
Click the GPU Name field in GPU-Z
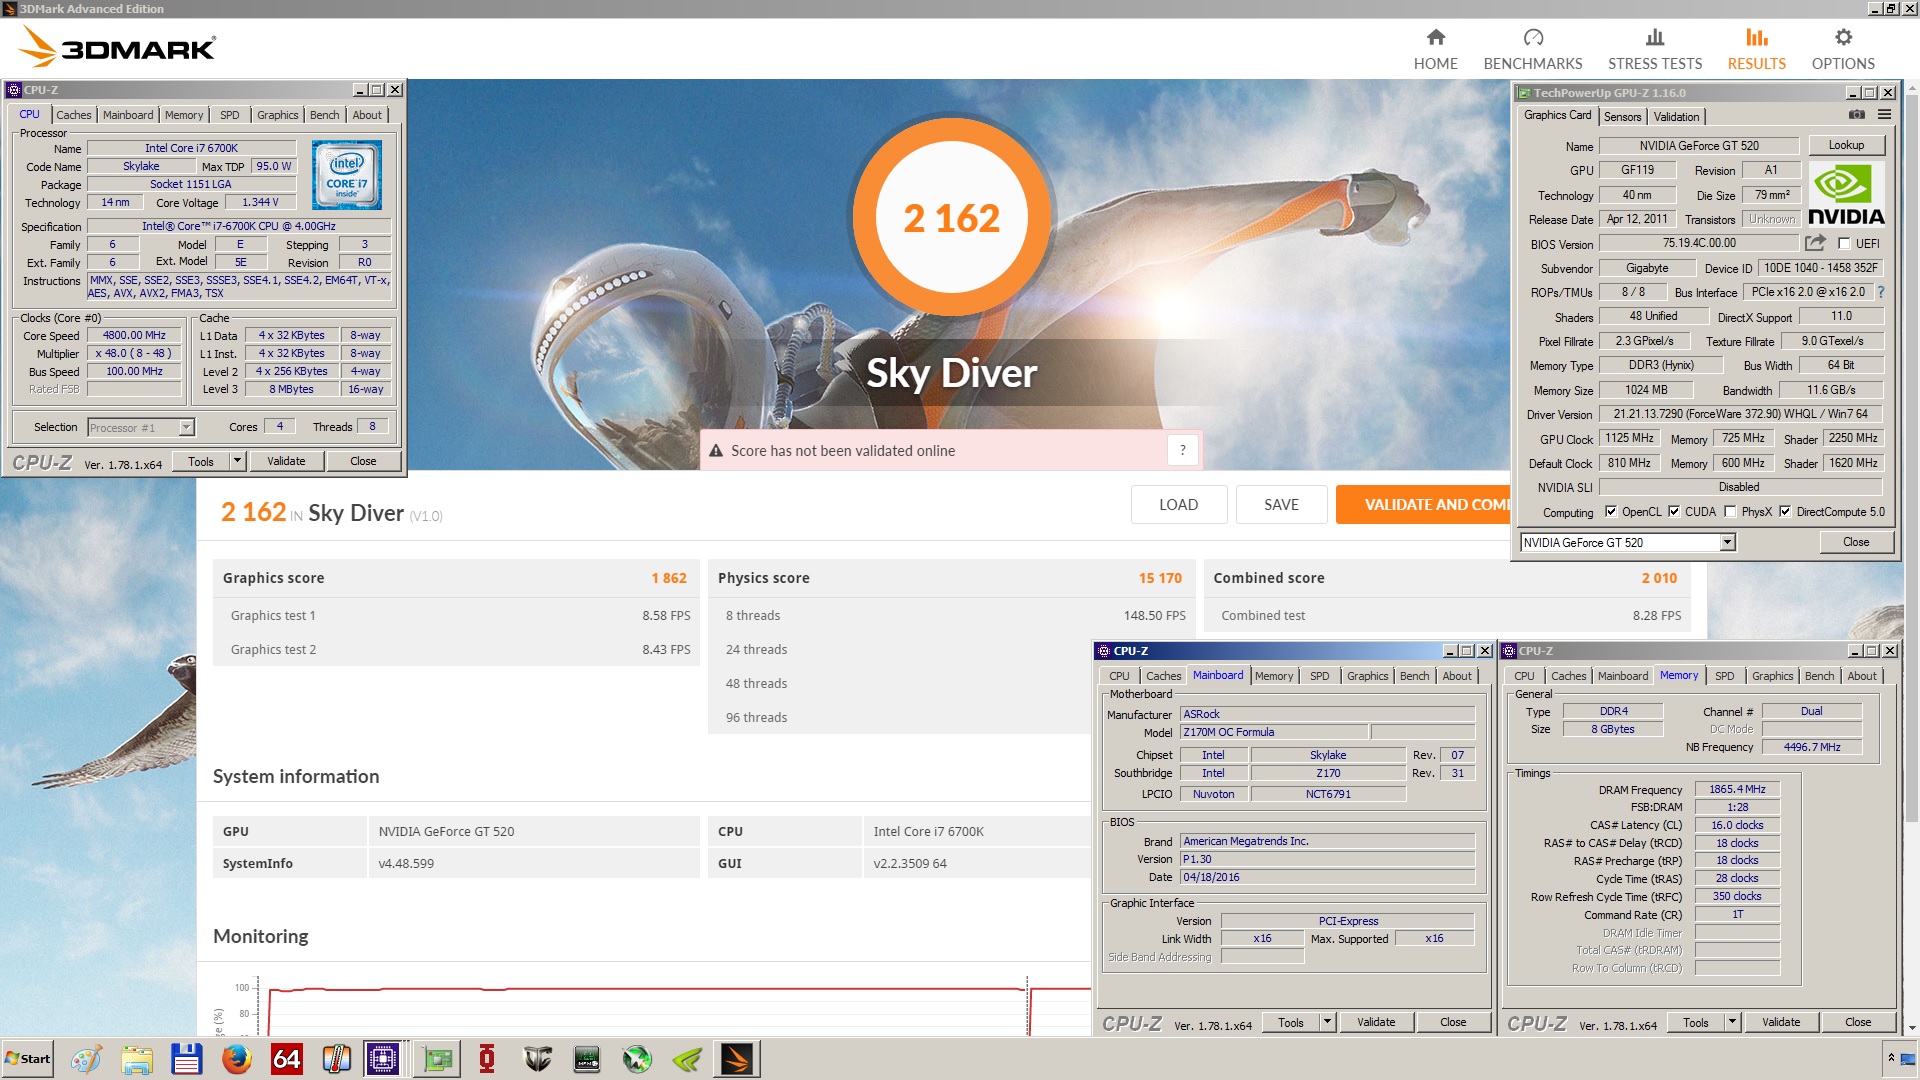[x=1698, y=146]
